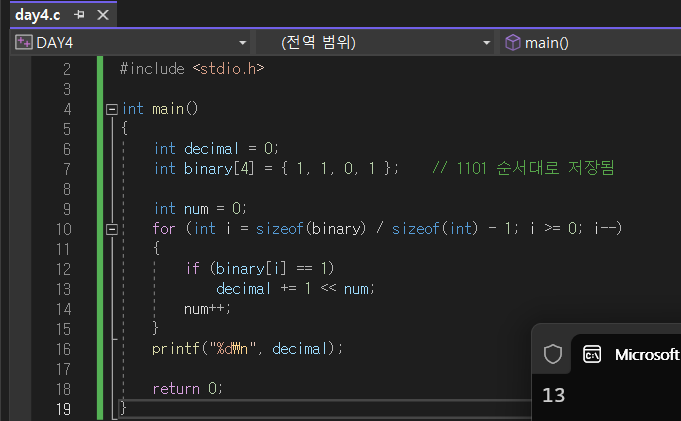
Task: Click the comment 1101 순서대로 저장됨
Action: [x=523, y=168]
